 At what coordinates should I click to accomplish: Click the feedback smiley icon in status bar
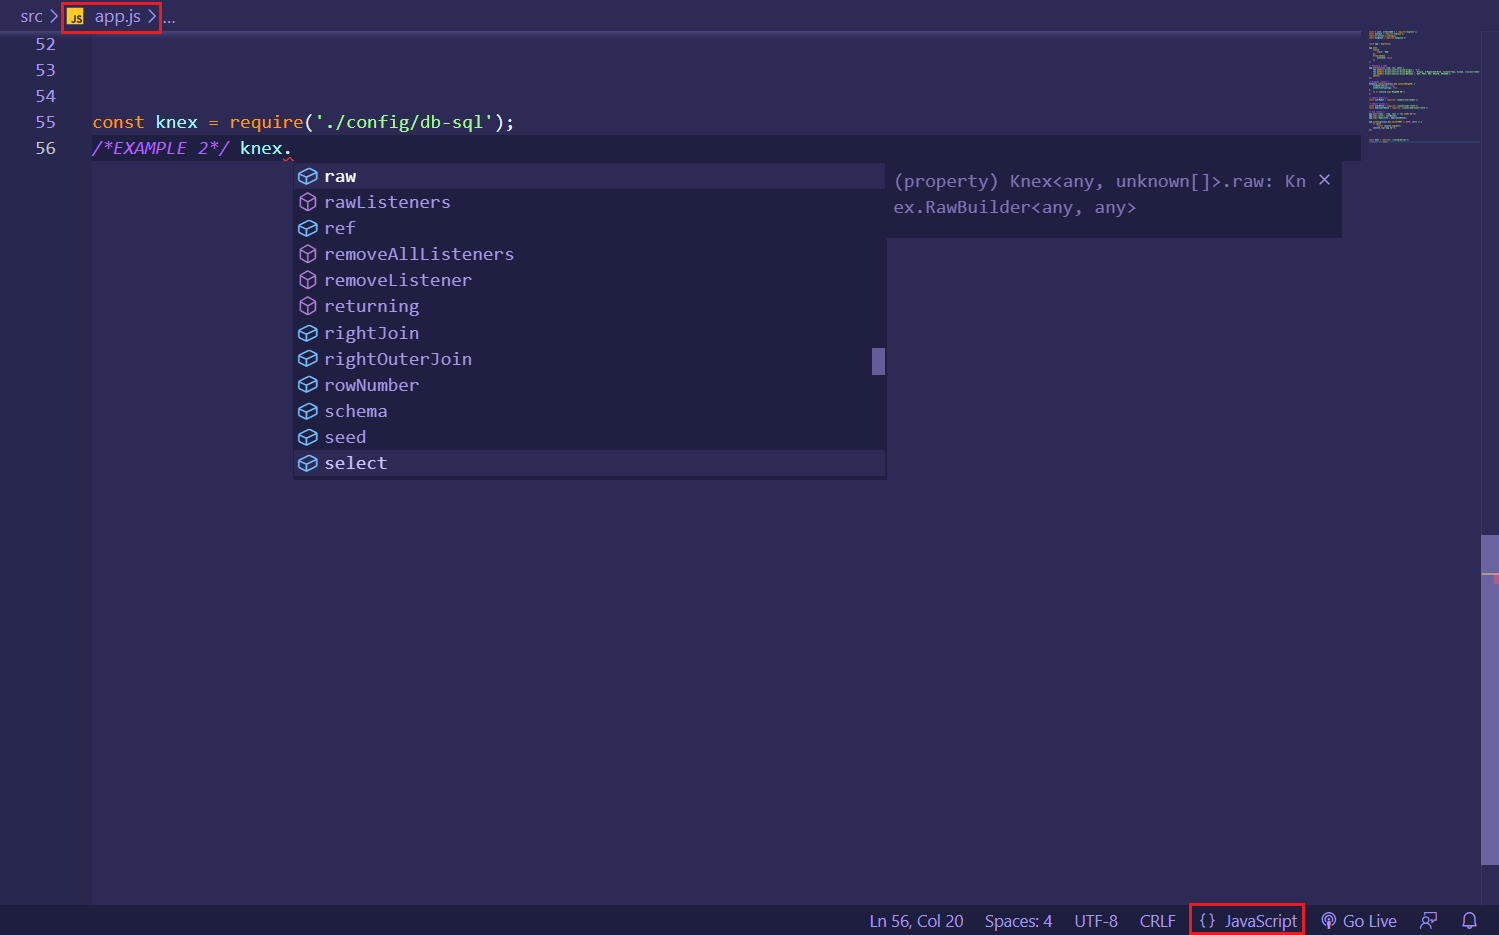coord(1428,920)
